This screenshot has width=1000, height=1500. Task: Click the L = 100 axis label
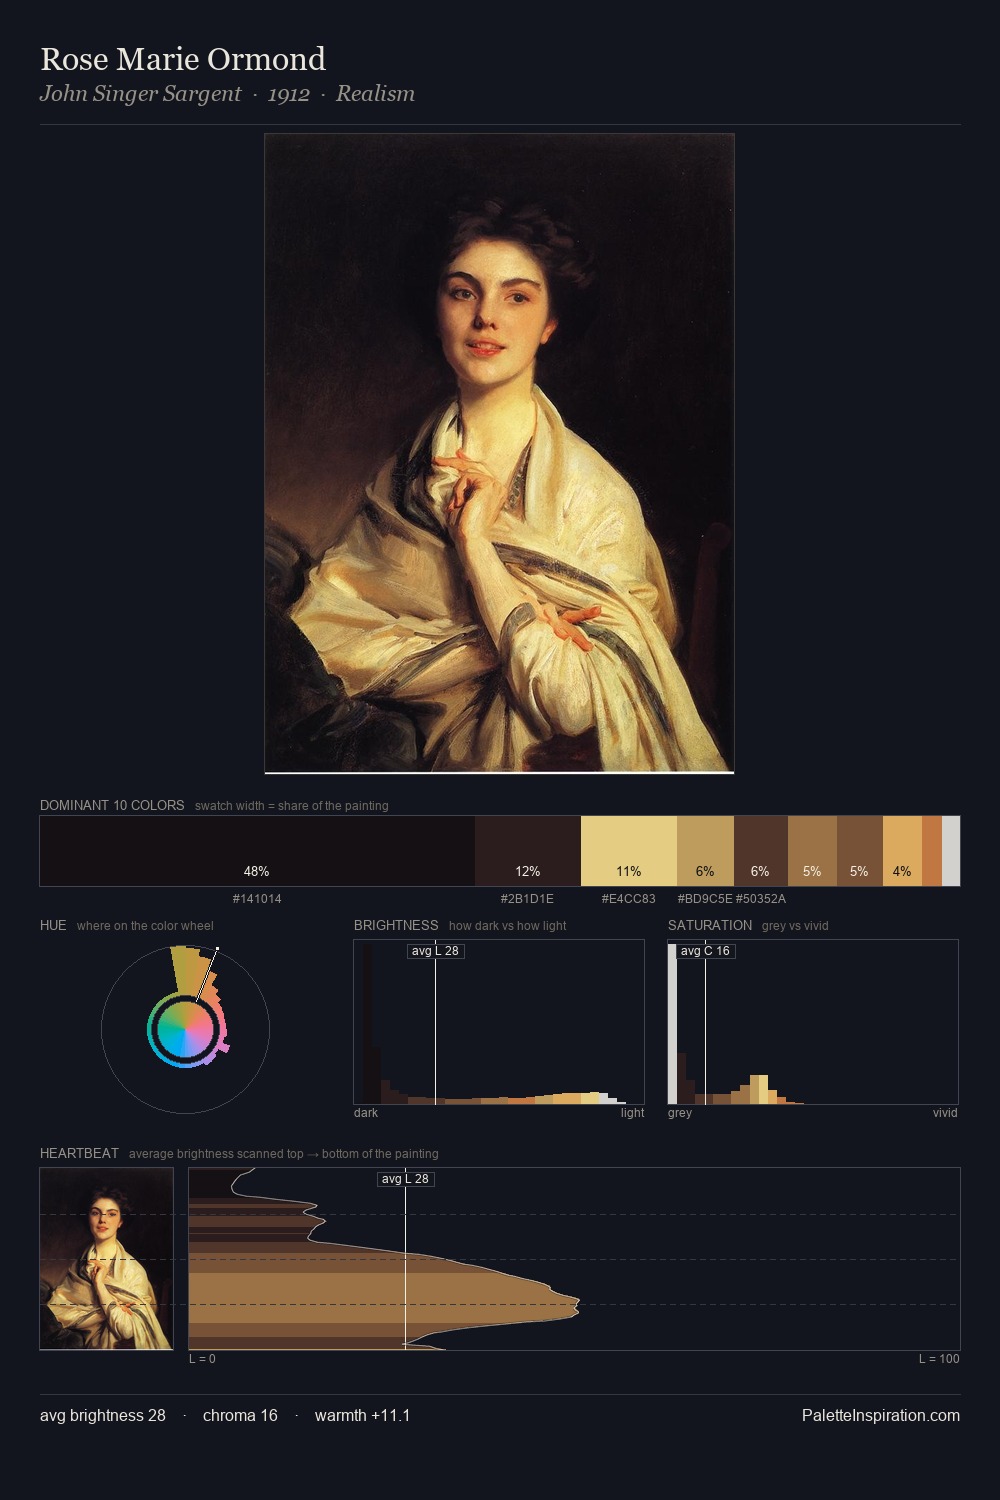pyautogui.click(x=939, y=1359)
